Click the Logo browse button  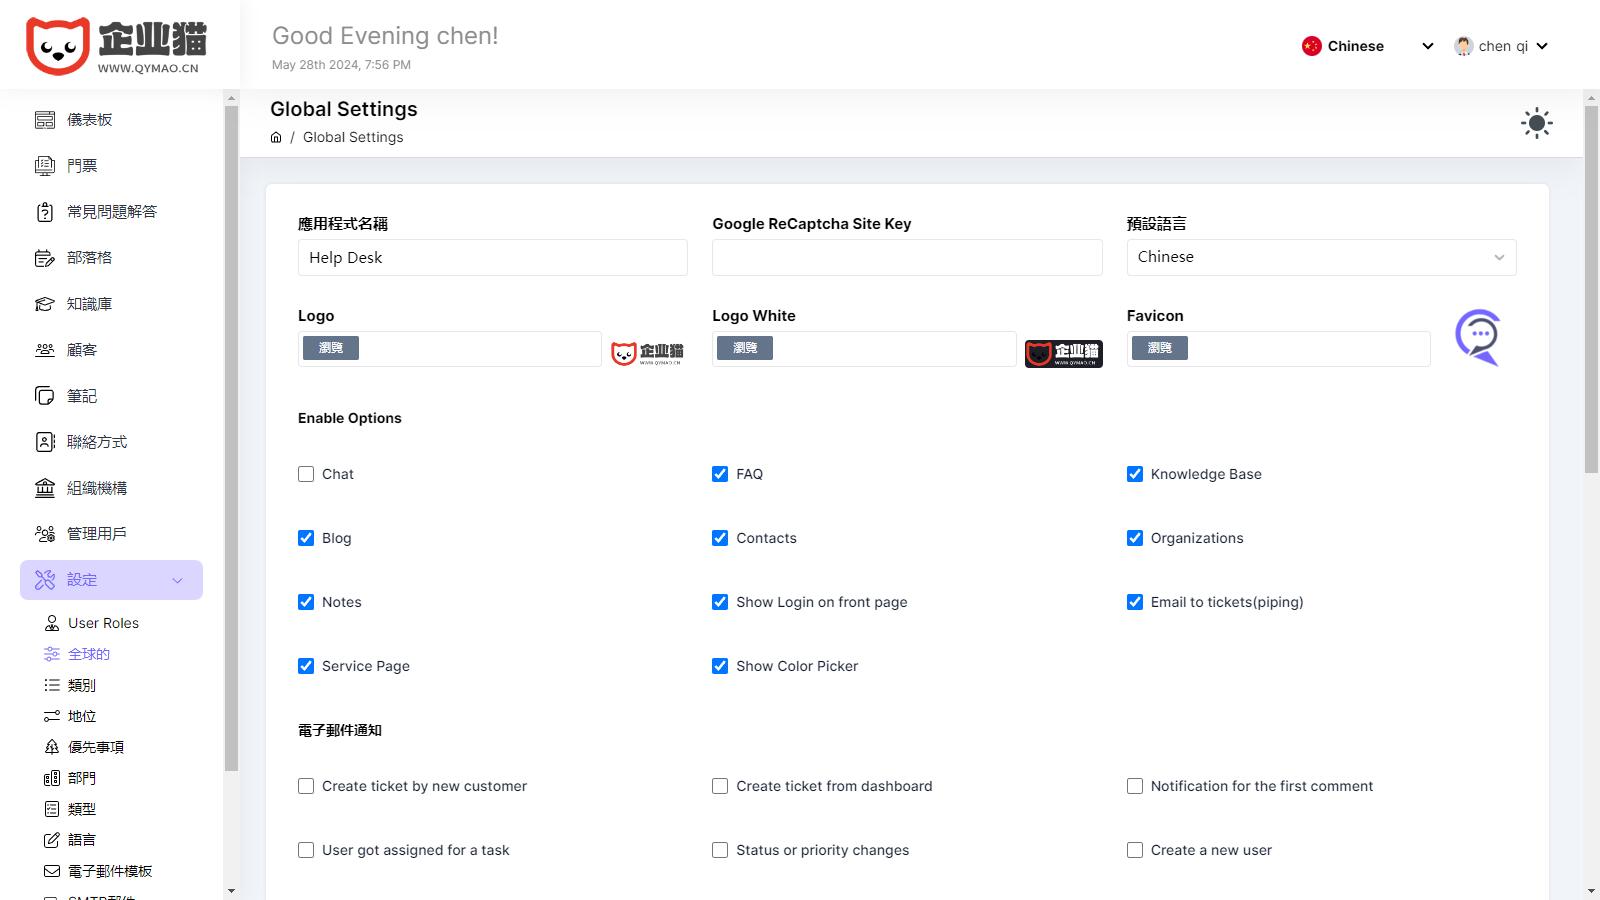pos(331,348)
